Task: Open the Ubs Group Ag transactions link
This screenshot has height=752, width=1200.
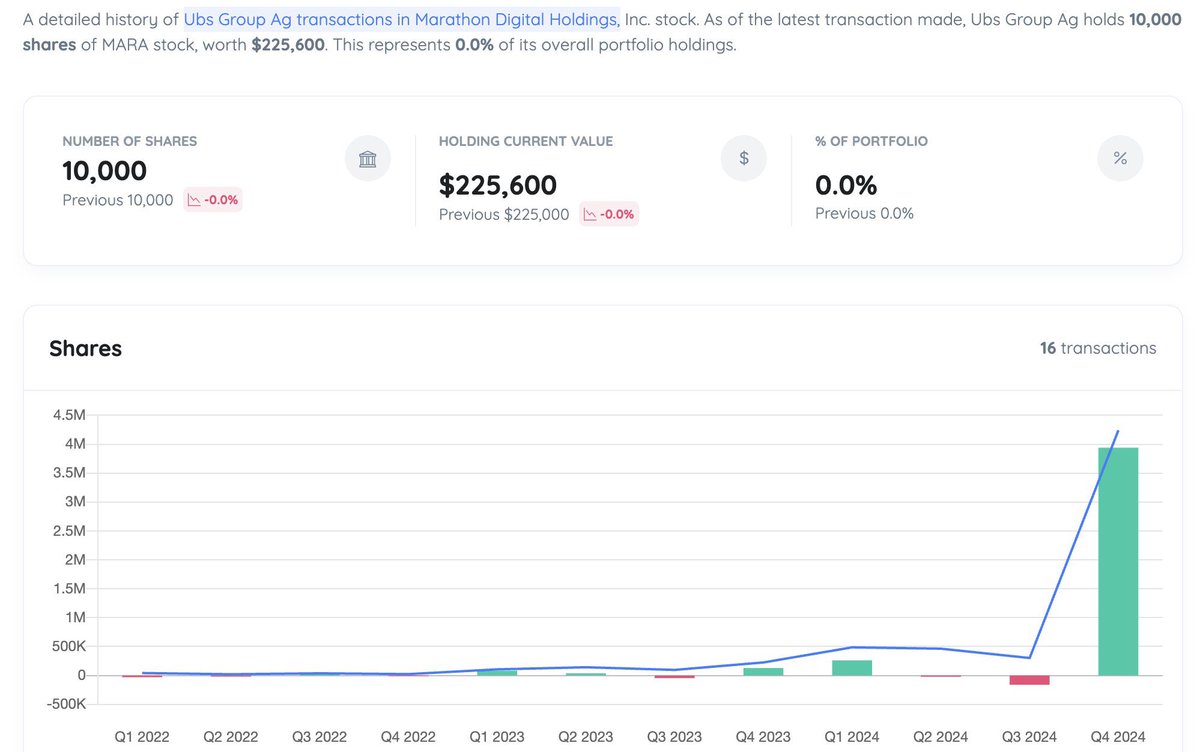Action: [401, 19]
